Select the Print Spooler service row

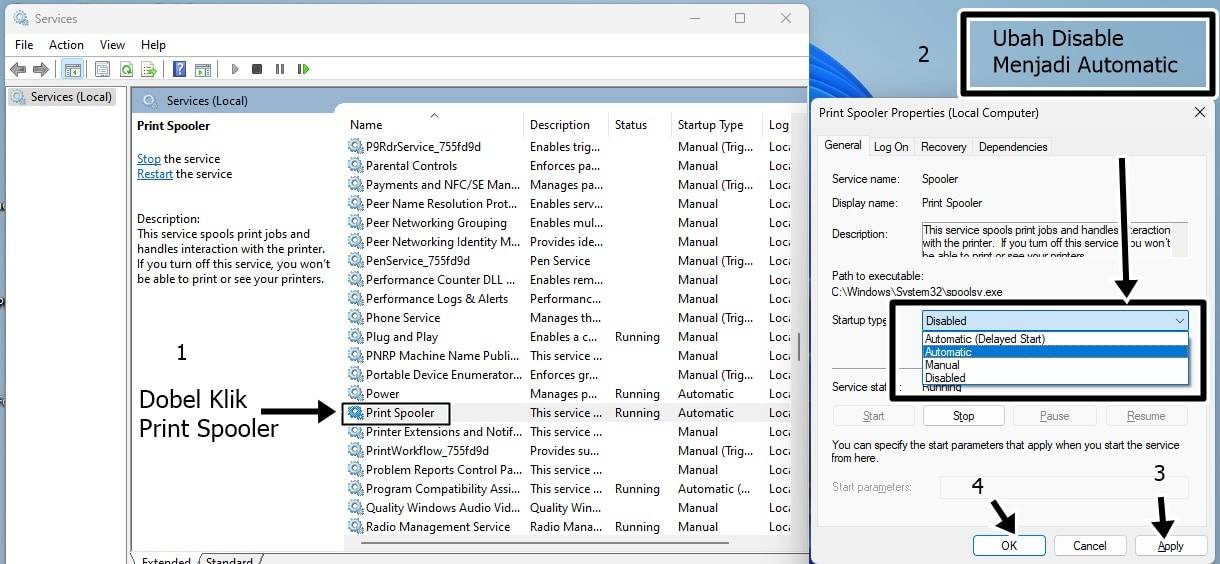(567, 413)
